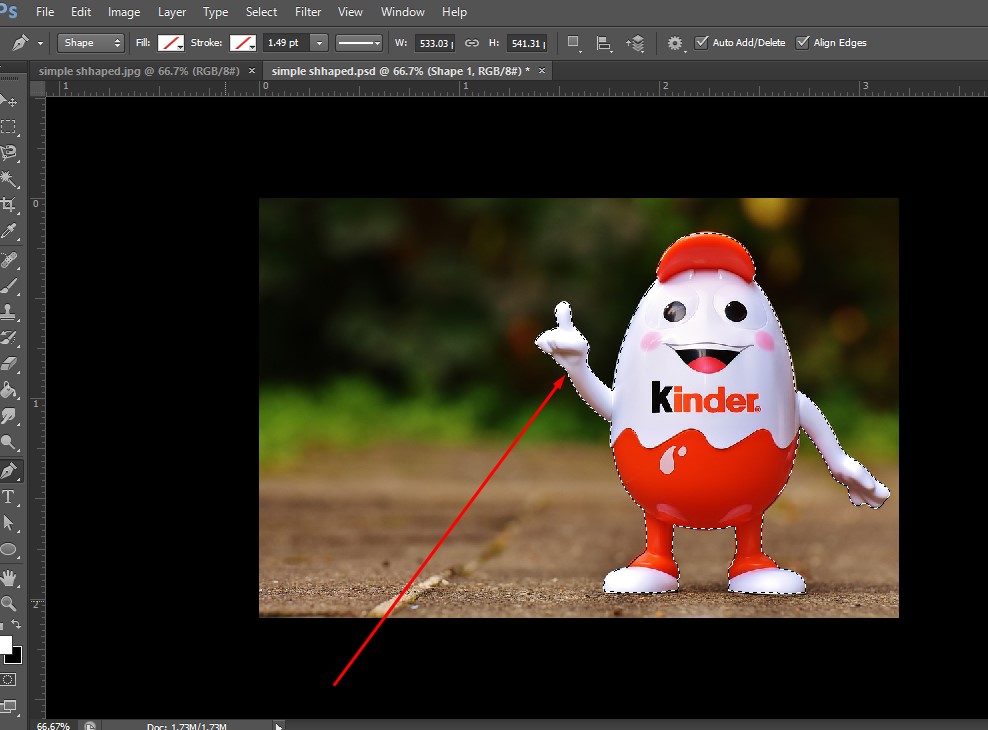
Task: Select the Smudge tool
Action: 9,416
